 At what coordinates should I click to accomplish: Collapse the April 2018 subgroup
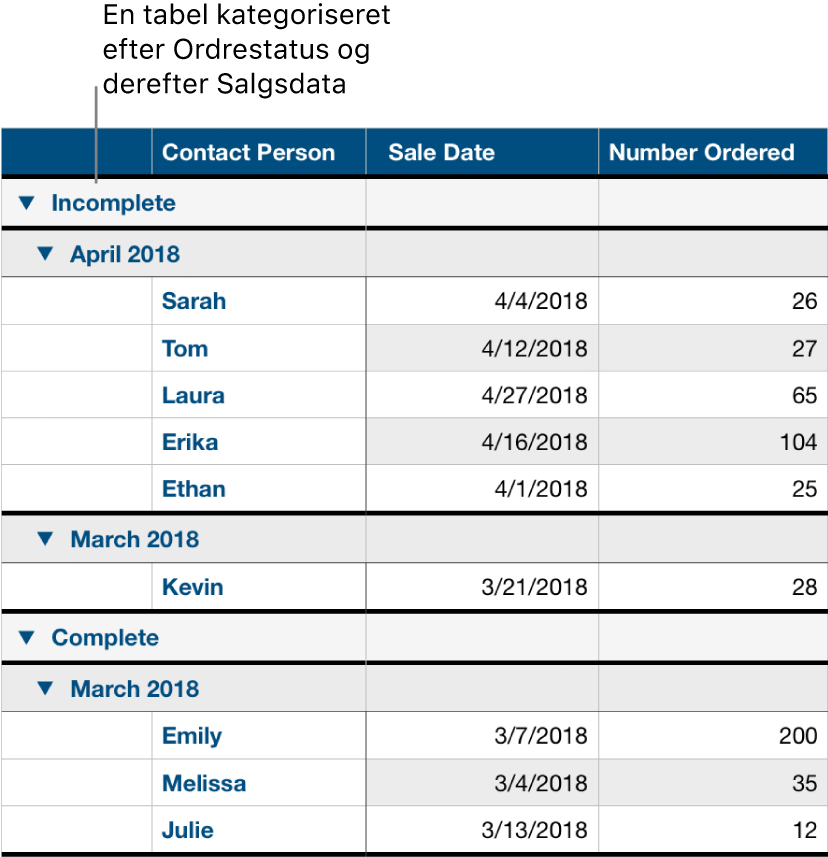click(46, 254)
